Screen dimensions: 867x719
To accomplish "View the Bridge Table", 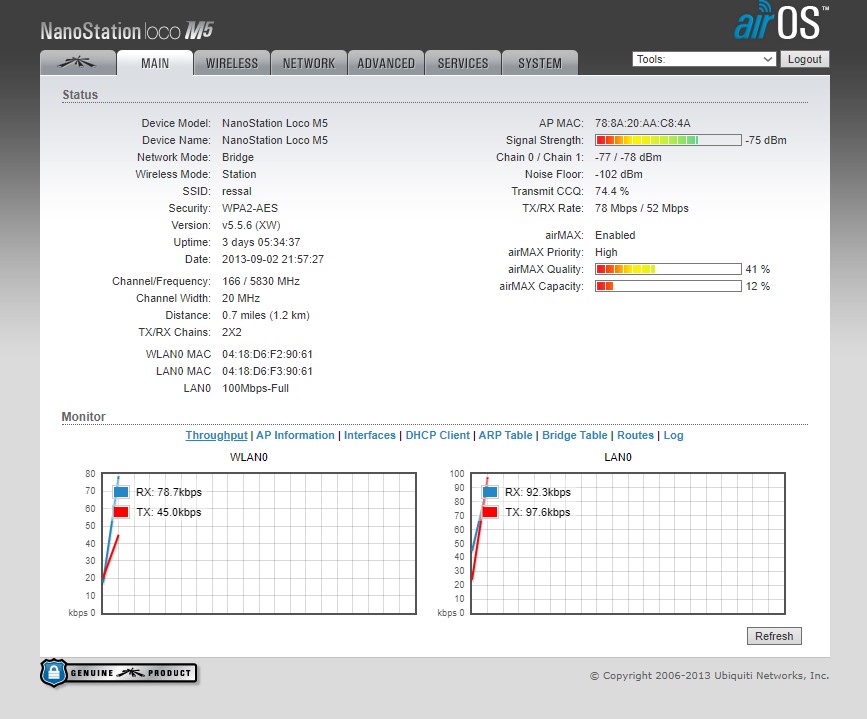I will tap(574, 435).
